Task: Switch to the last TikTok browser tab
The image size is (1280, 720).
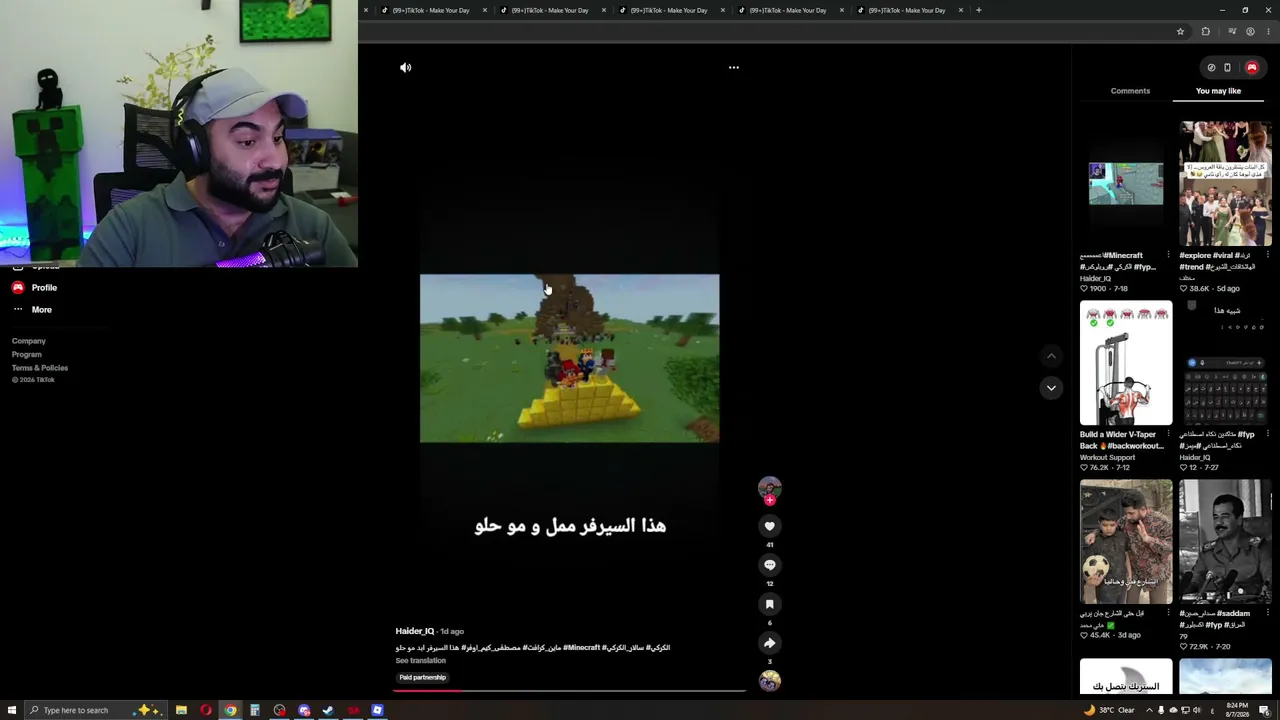Action: 906,10
